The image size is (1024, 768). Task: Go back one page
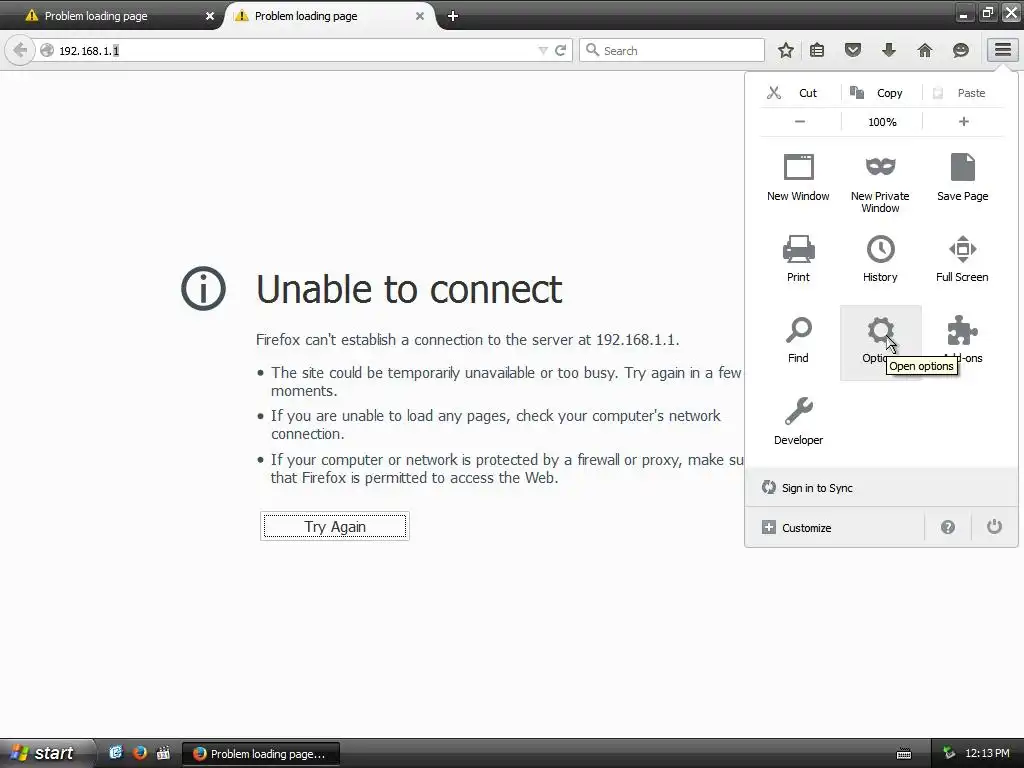point(20,50)
